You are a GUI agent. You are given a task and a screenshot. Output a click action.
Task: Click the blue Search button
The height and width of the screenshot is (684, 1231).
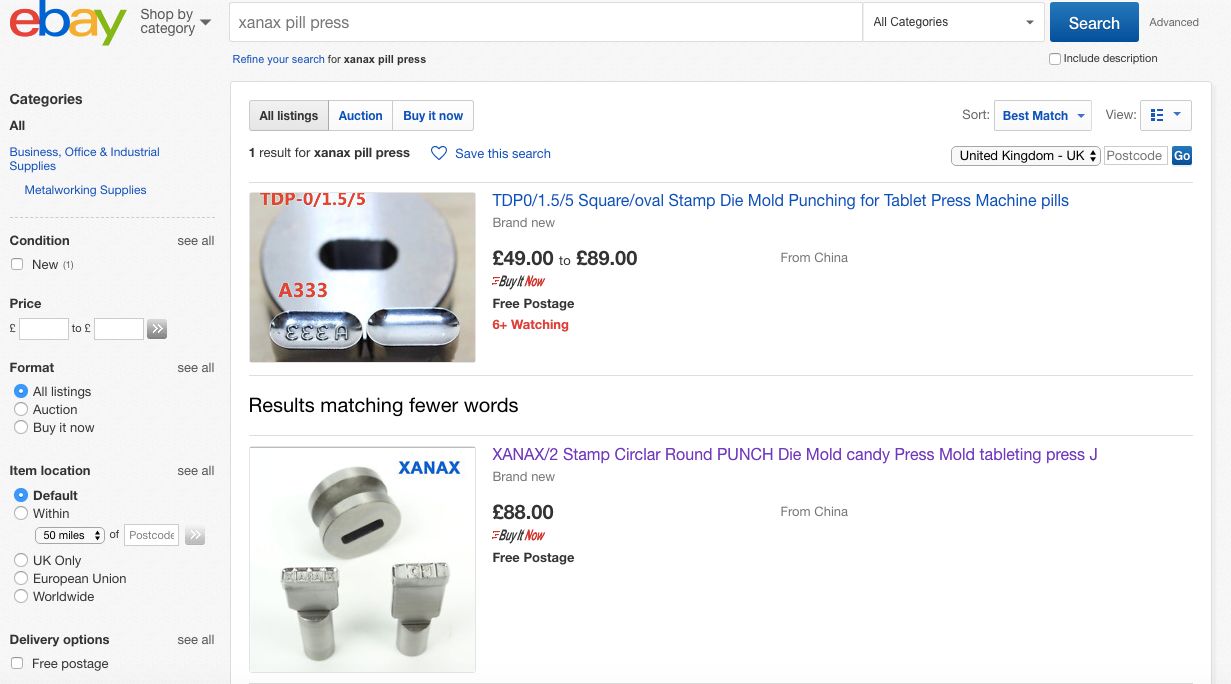point(1094,23)
